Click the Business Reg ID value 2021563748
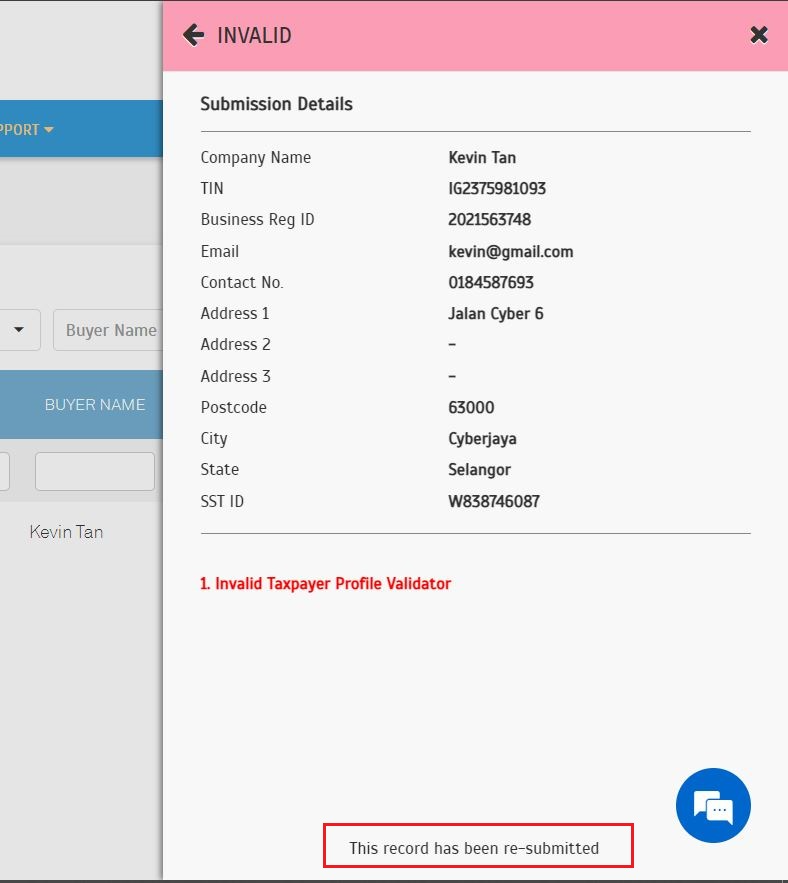Screen dimensions: 788x883 (x=489, y=220)
